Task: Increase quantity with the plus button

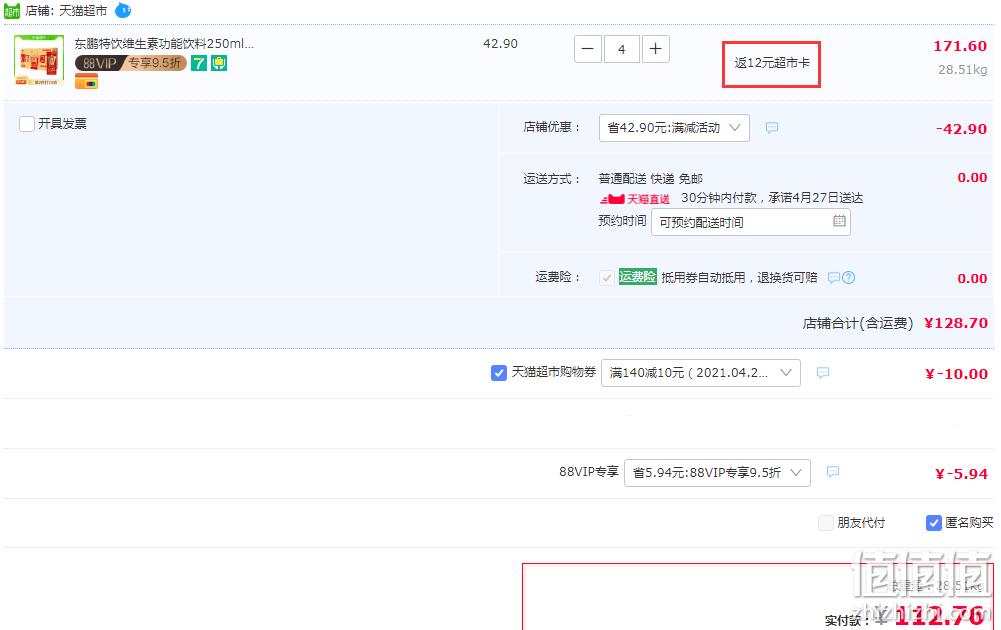Action: click(x=655, y=49)
